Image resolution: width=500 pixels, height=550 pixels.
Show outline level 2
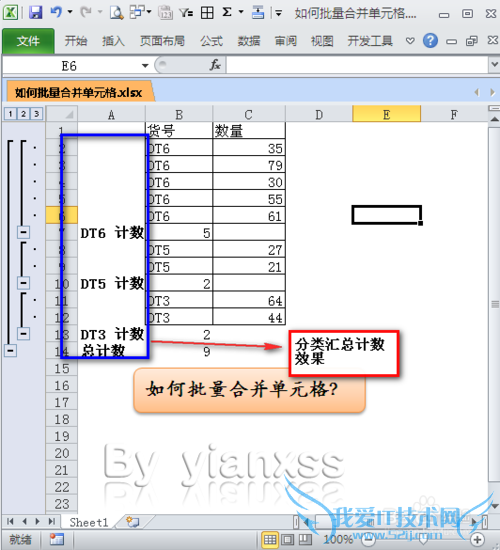click(23, 114)
